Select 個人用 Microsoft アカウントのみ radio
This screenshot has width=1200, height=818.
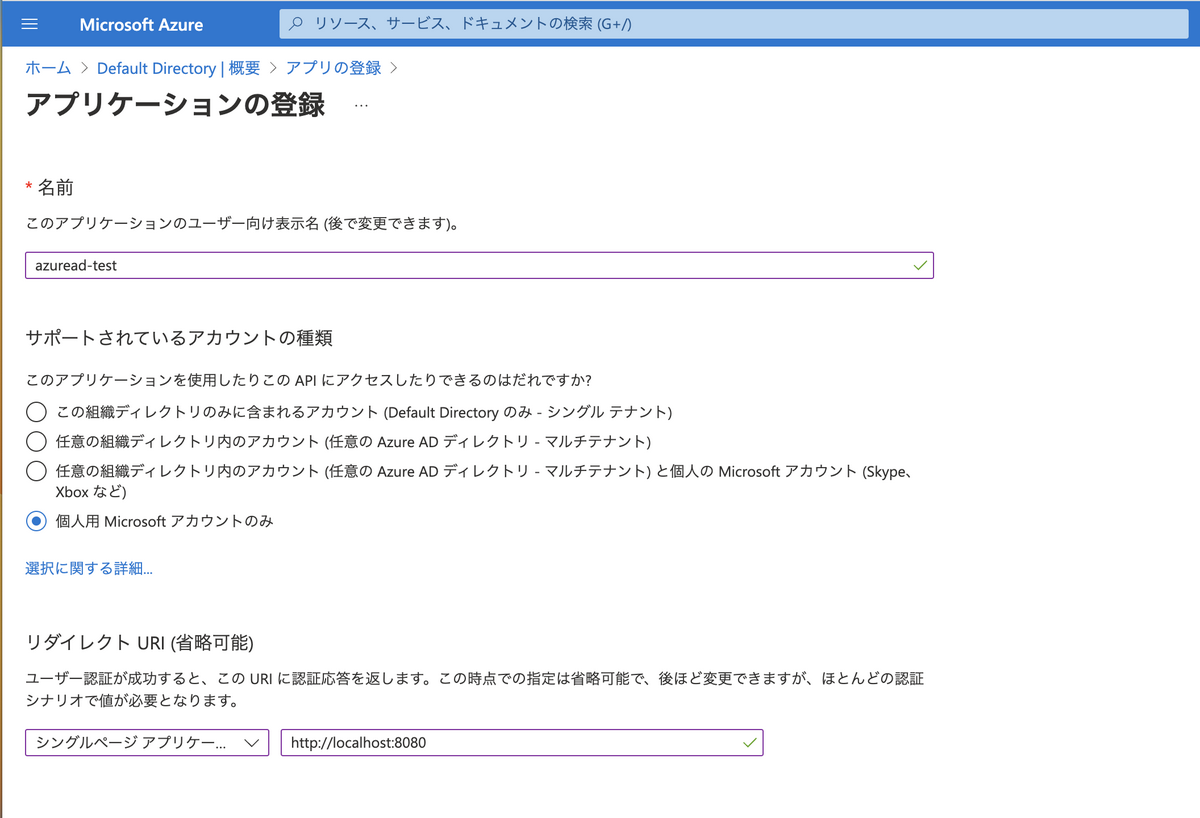36,521
